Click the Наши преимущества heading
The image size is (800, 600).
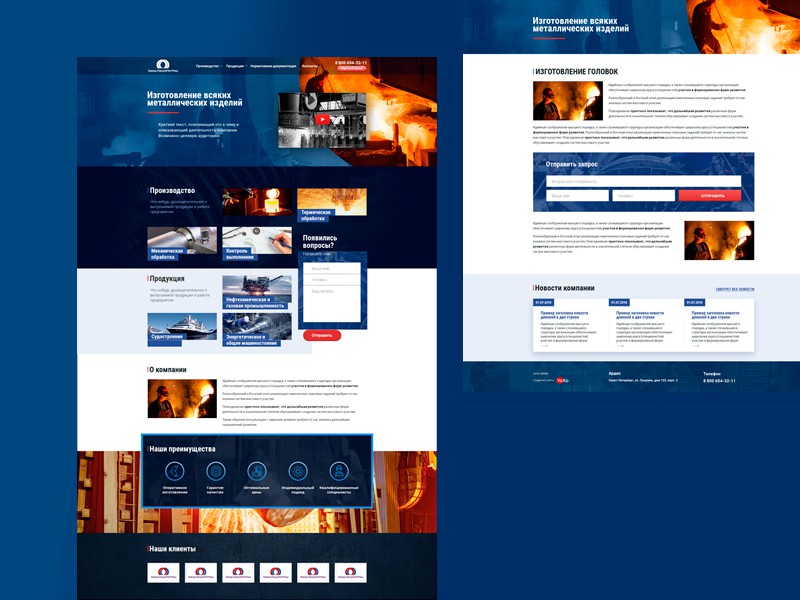pyautogui.click(x=182, y=449)
